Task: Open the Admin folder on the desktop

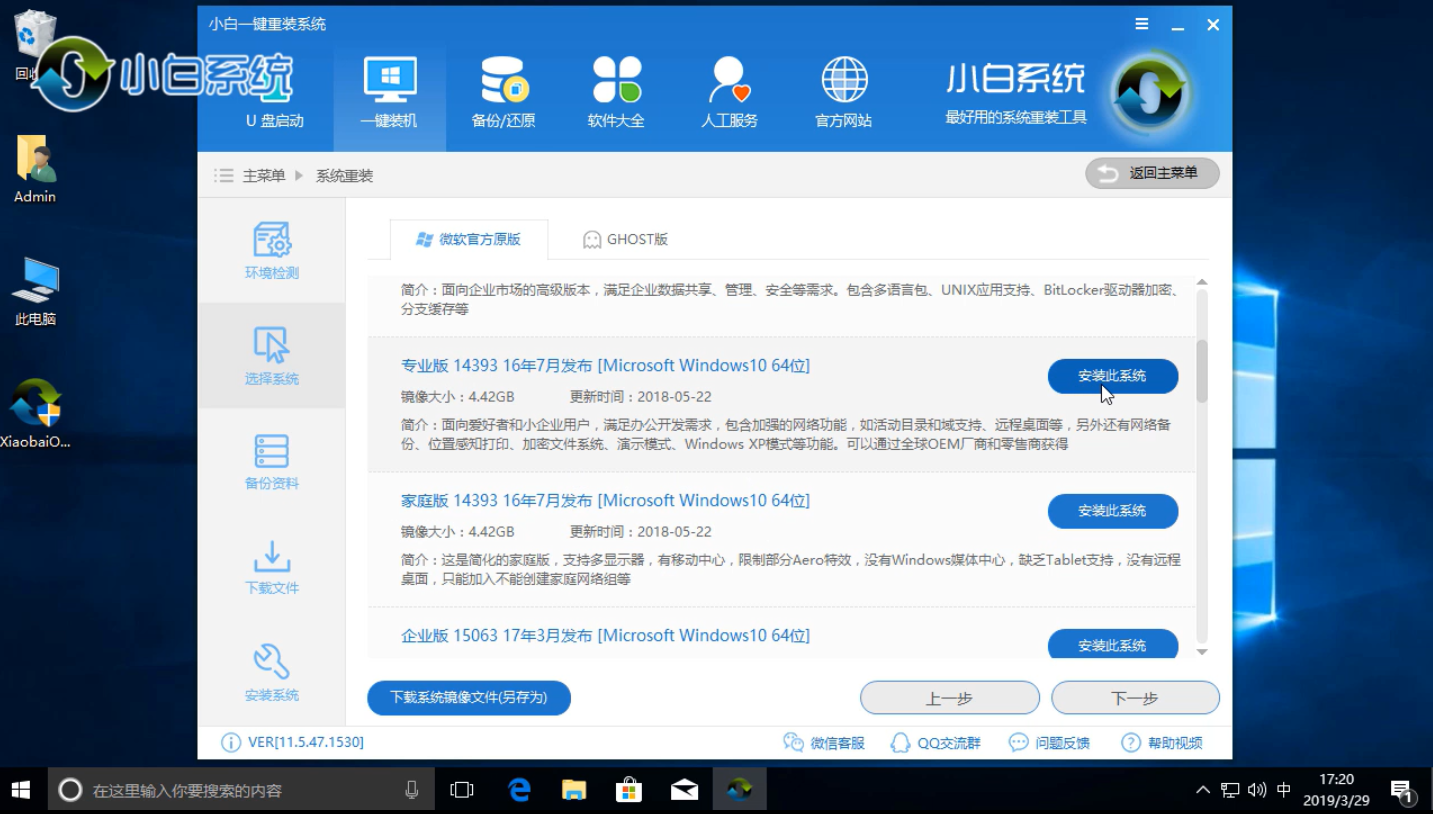Action: tap(35, 168)
